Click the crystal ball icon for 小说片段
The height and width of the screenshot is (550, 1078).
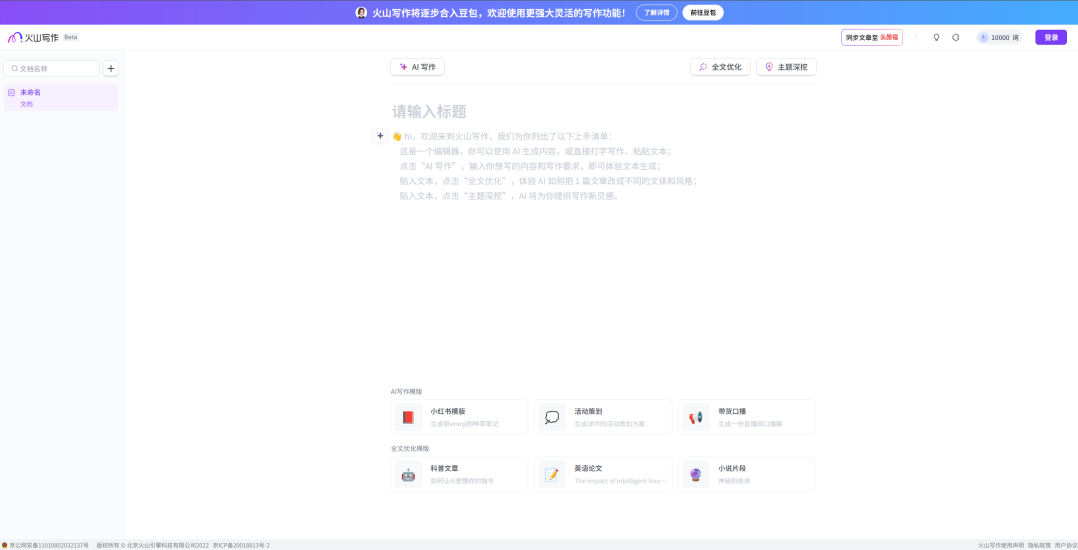[x=696, y=474]
